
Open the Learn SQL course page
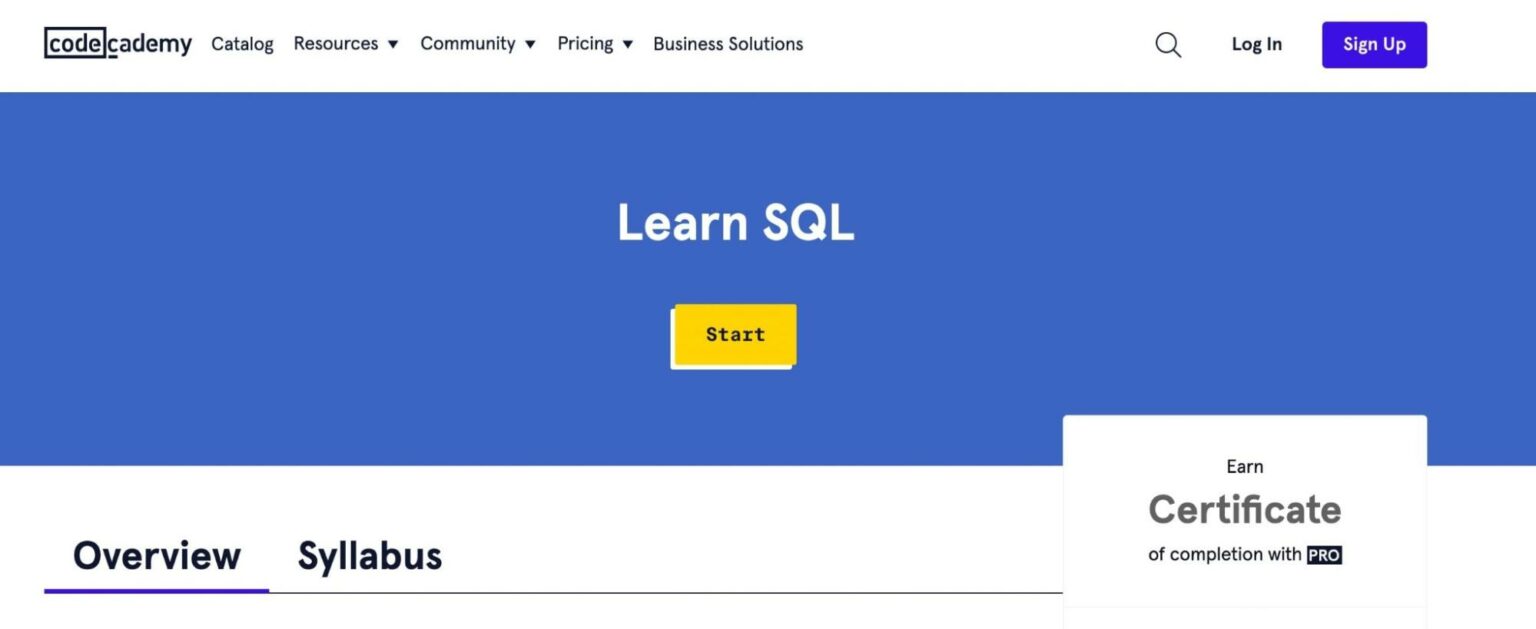click(736, 222)
